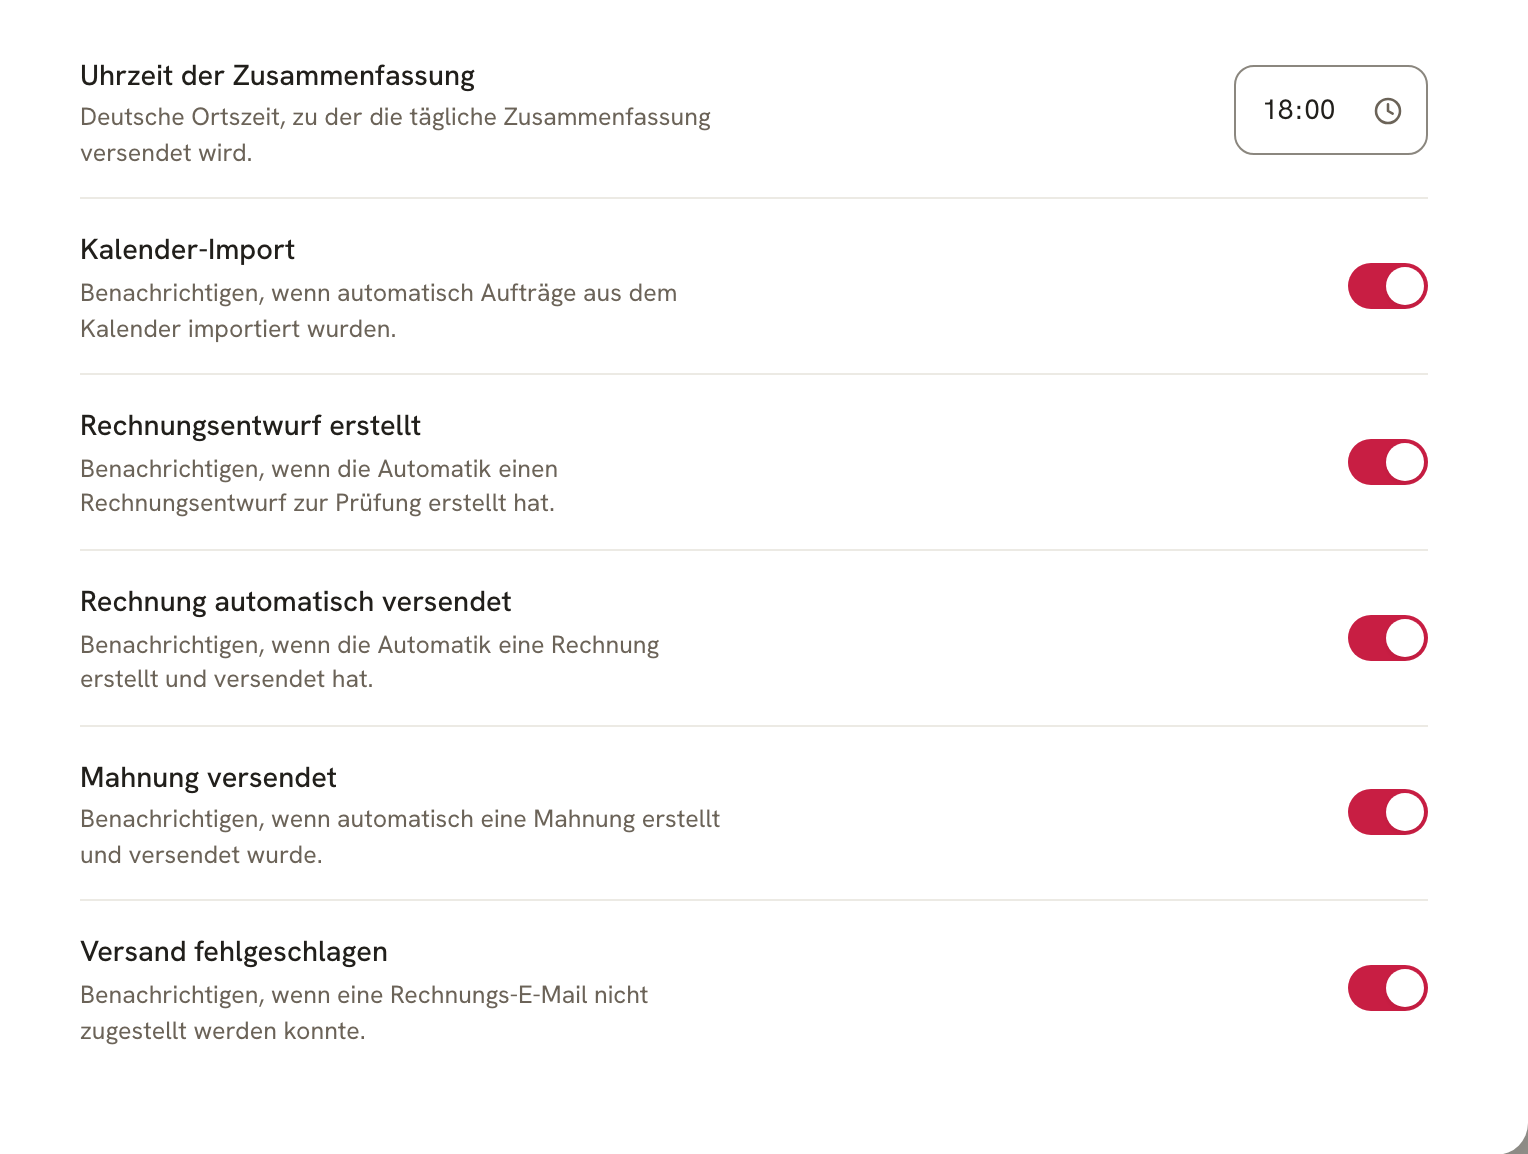Image resolution: width=1528 pixels, height=1154 pixels.
Task: Click description about automatisch eine Mahnung
Action: click(x=400, y=837)
